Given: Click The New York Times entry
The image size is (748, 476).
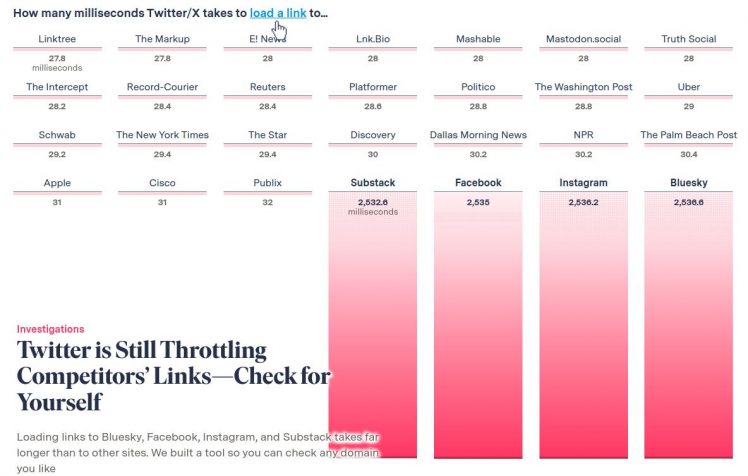Looking at the screenshot, I should tap(162, 135).
